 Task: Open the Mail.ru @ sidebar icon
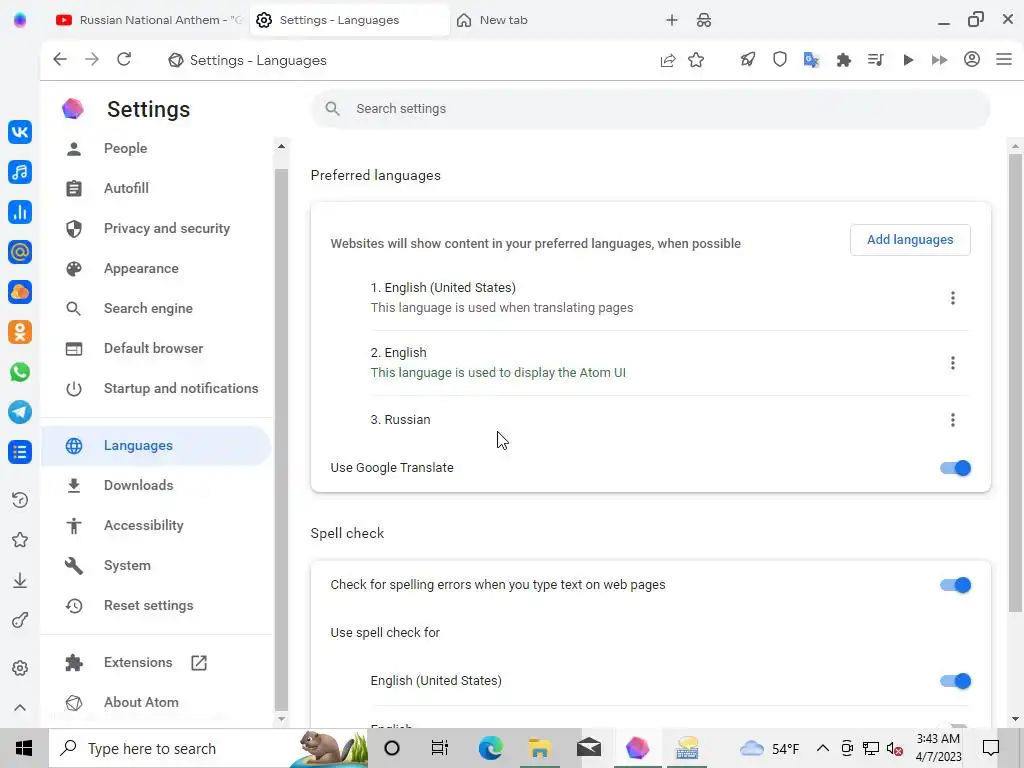click(x=20, y=251)
